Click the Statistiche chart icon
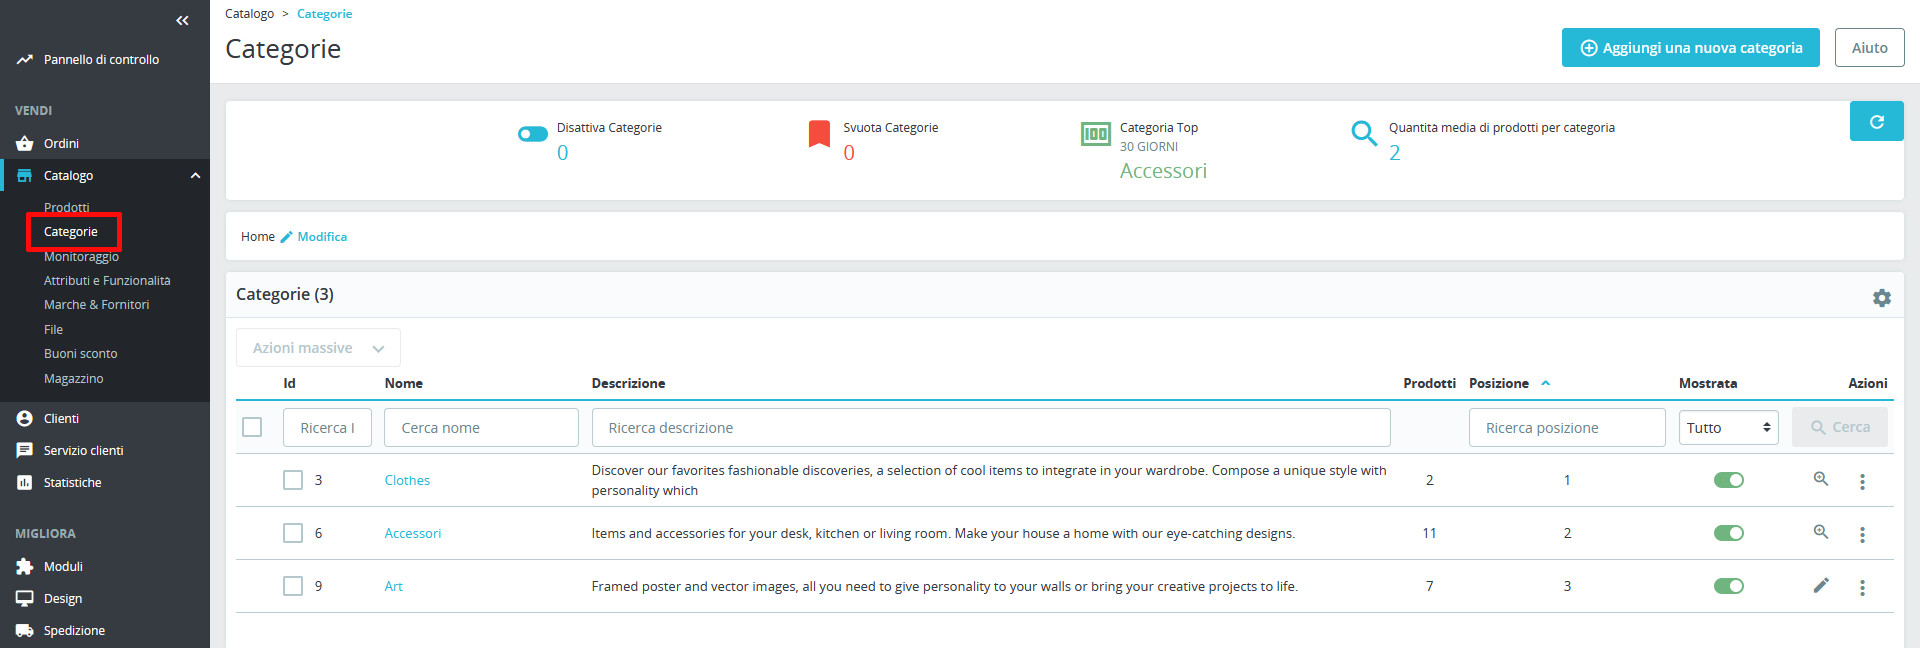The height and width of the screenshot is (648, 1920). [x=25, y=482]
